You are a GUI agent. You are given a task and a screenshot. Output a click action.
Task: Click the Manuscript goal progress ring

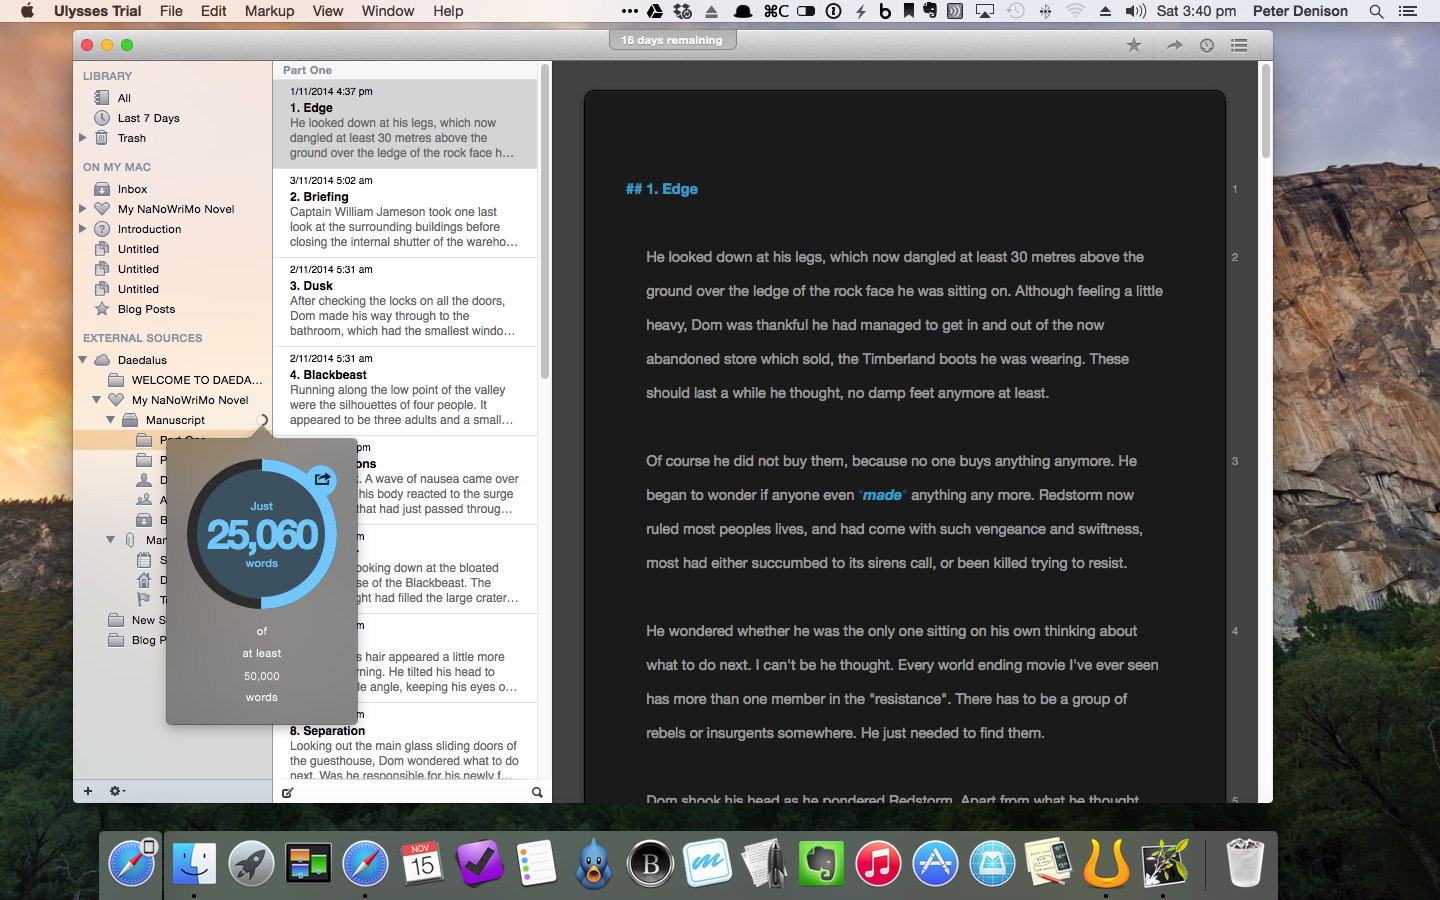click(x=262, y=420)
